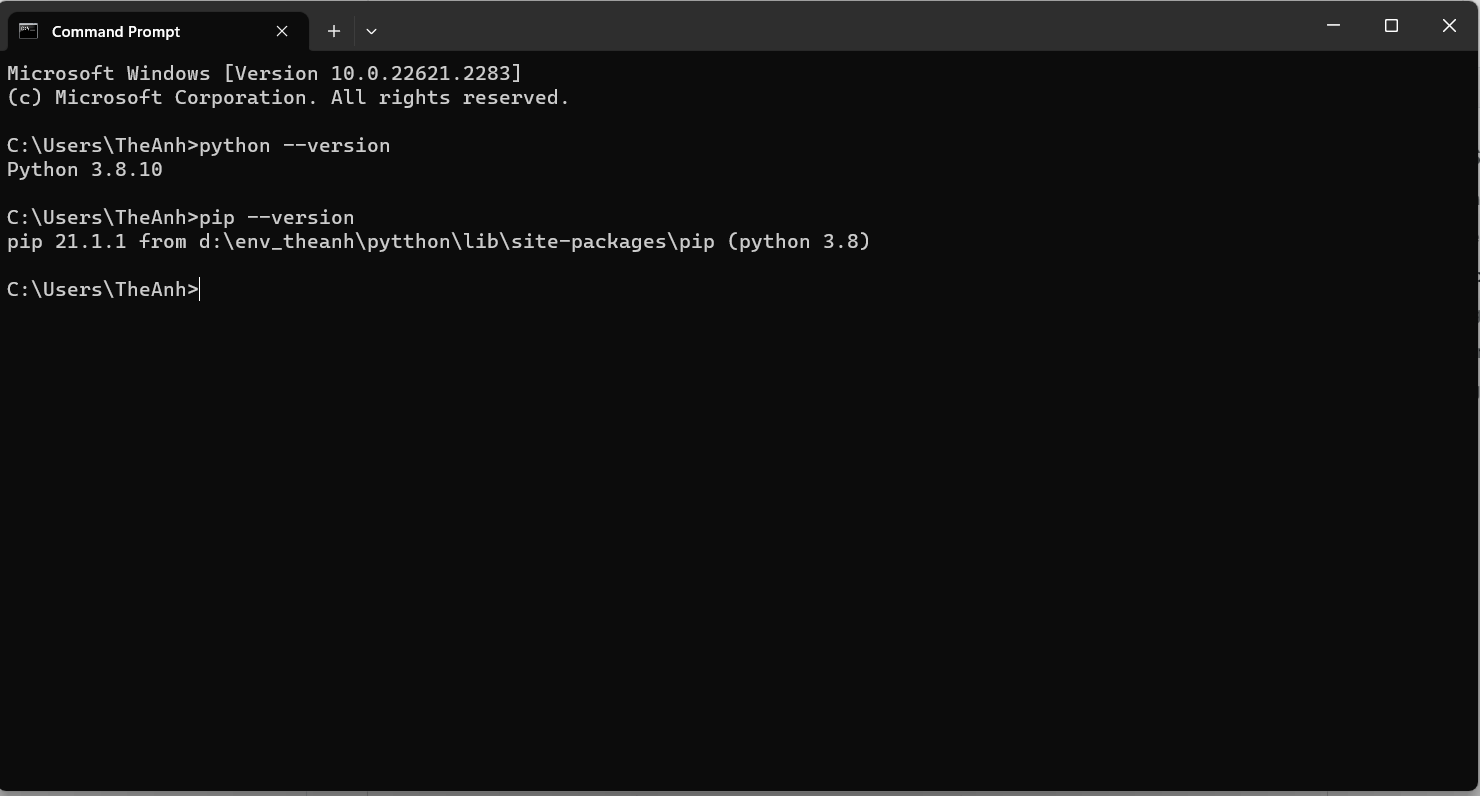
Task: Open a new terminal tab
Action: pos(334,31)
